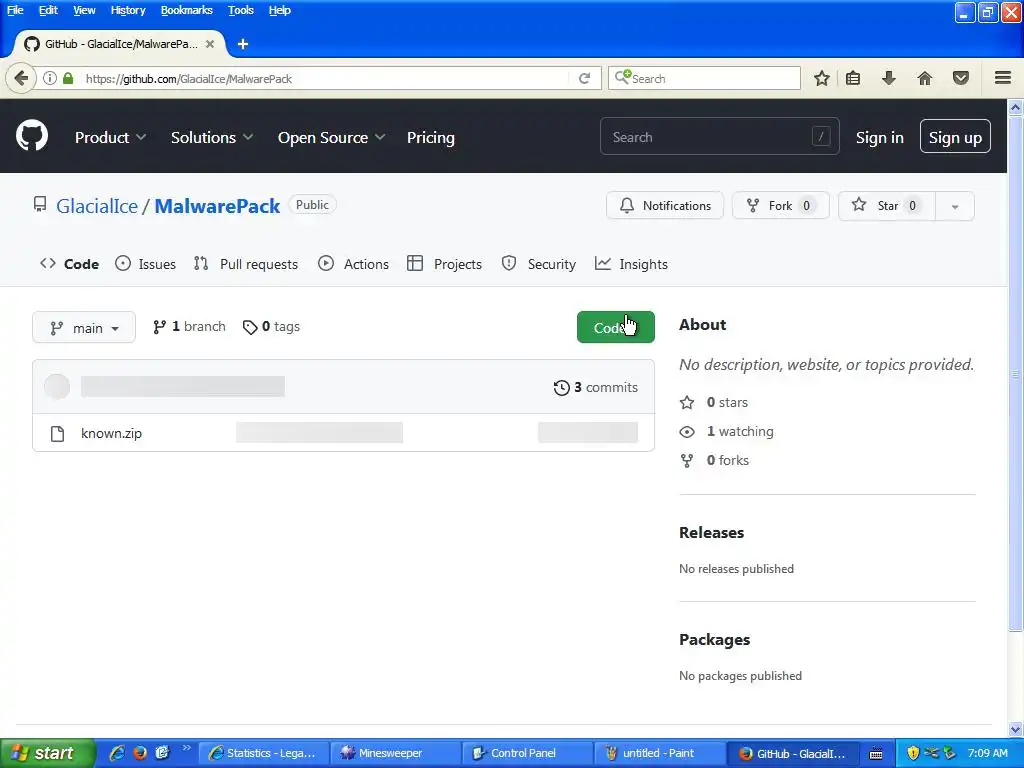Click the browser URL address bar
The height and width of the screenshot is (768, 1024).
coord(327,78)
